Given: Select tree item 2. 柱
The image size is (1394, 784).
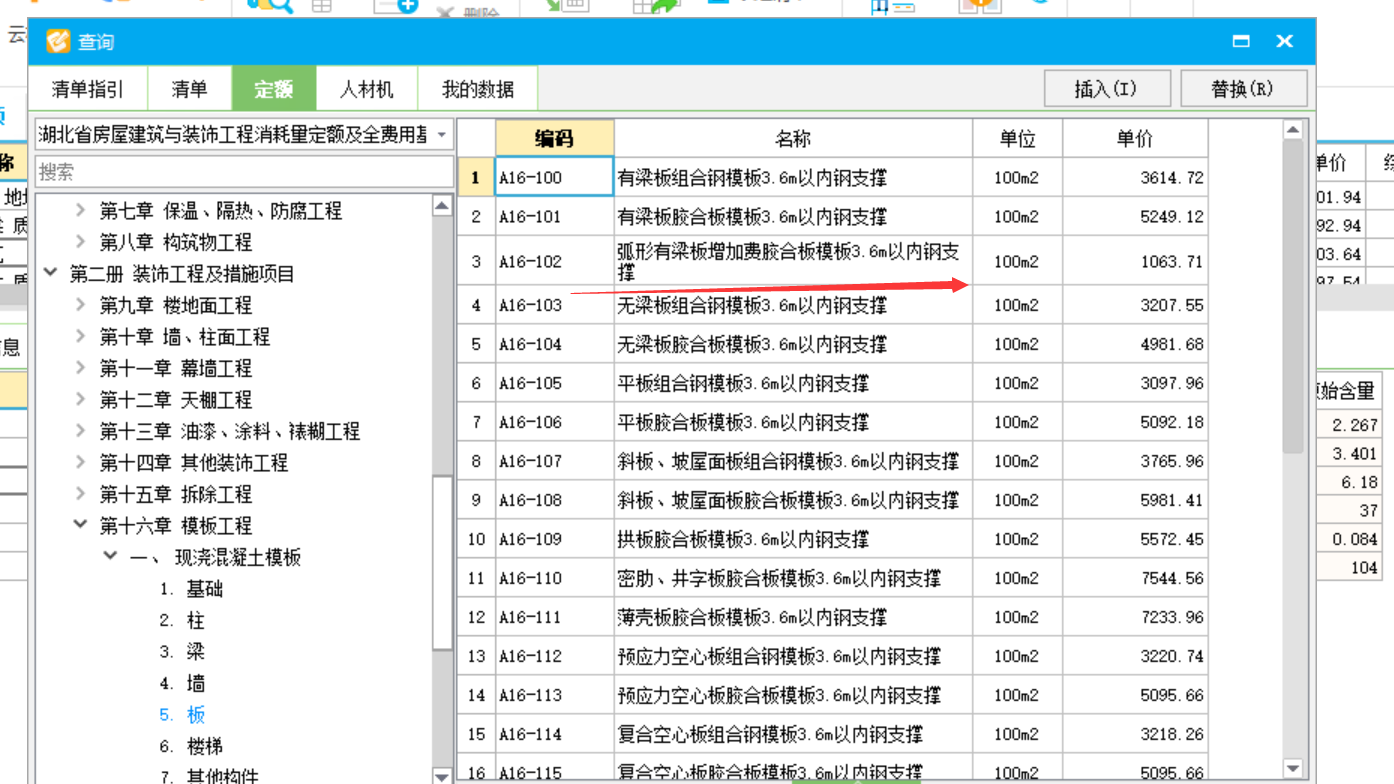Looking at the screenshot, I should 182,621.
